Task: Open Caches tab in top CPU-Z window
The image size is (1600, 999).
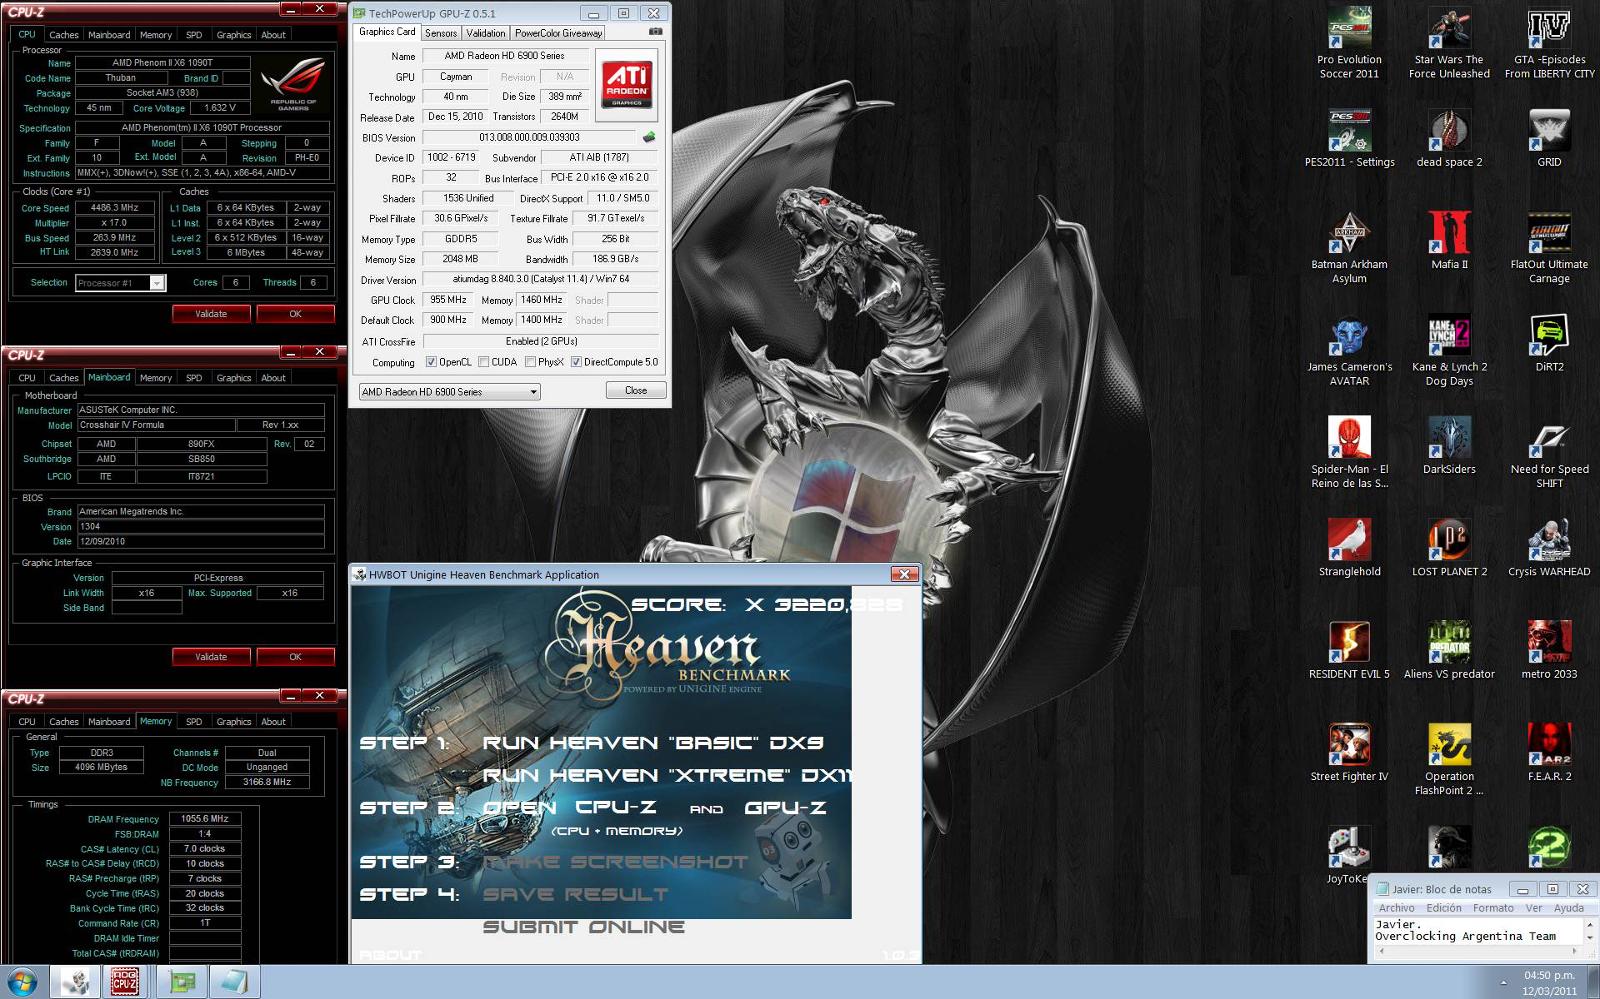Action: click(x=64, y=34)
